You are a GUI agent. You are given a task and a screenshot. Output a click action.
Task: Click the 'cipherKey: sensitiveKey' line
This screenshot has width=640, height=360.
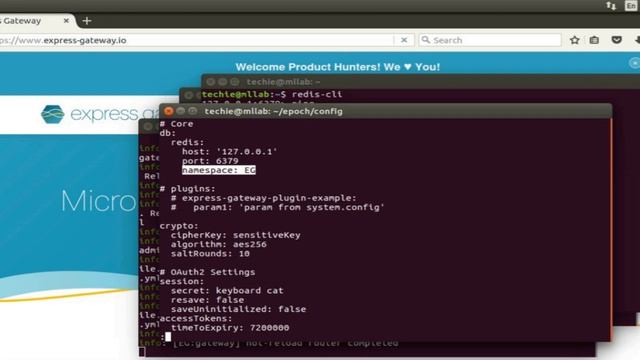tap(236, 235)
